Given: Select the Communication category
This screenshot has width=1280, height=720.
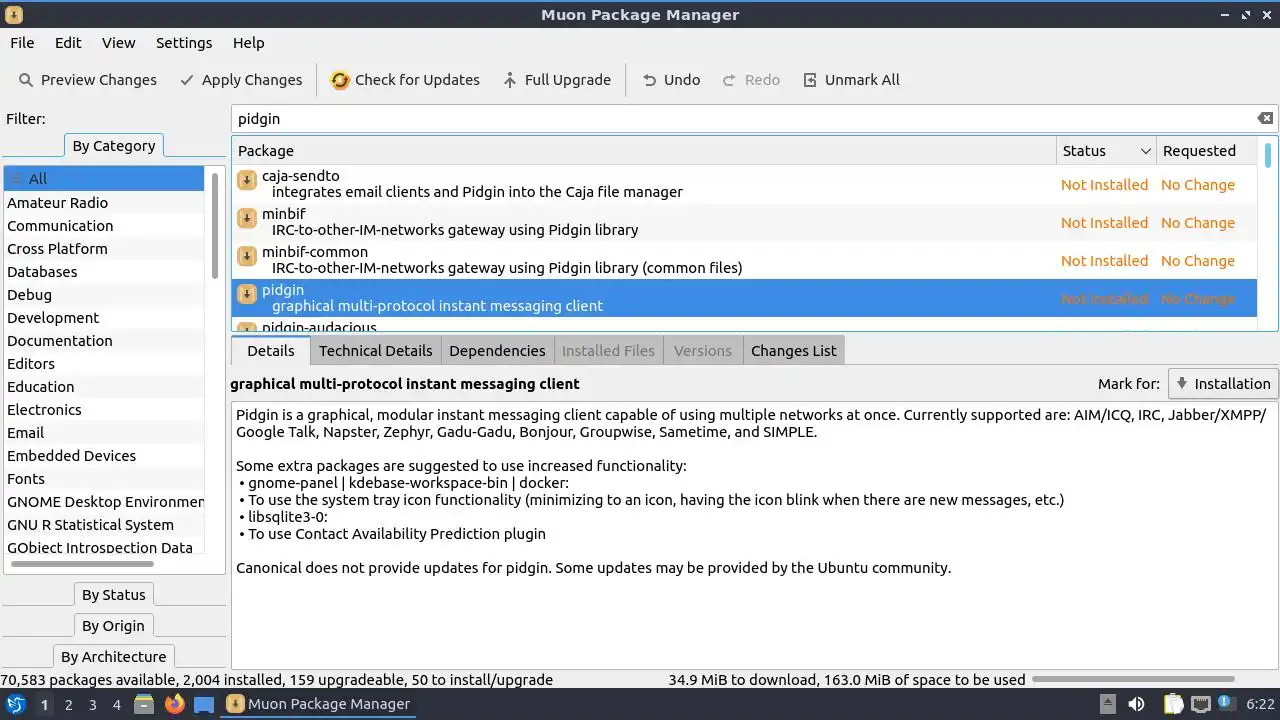Looking at the screenshot, I should (103, 225).
